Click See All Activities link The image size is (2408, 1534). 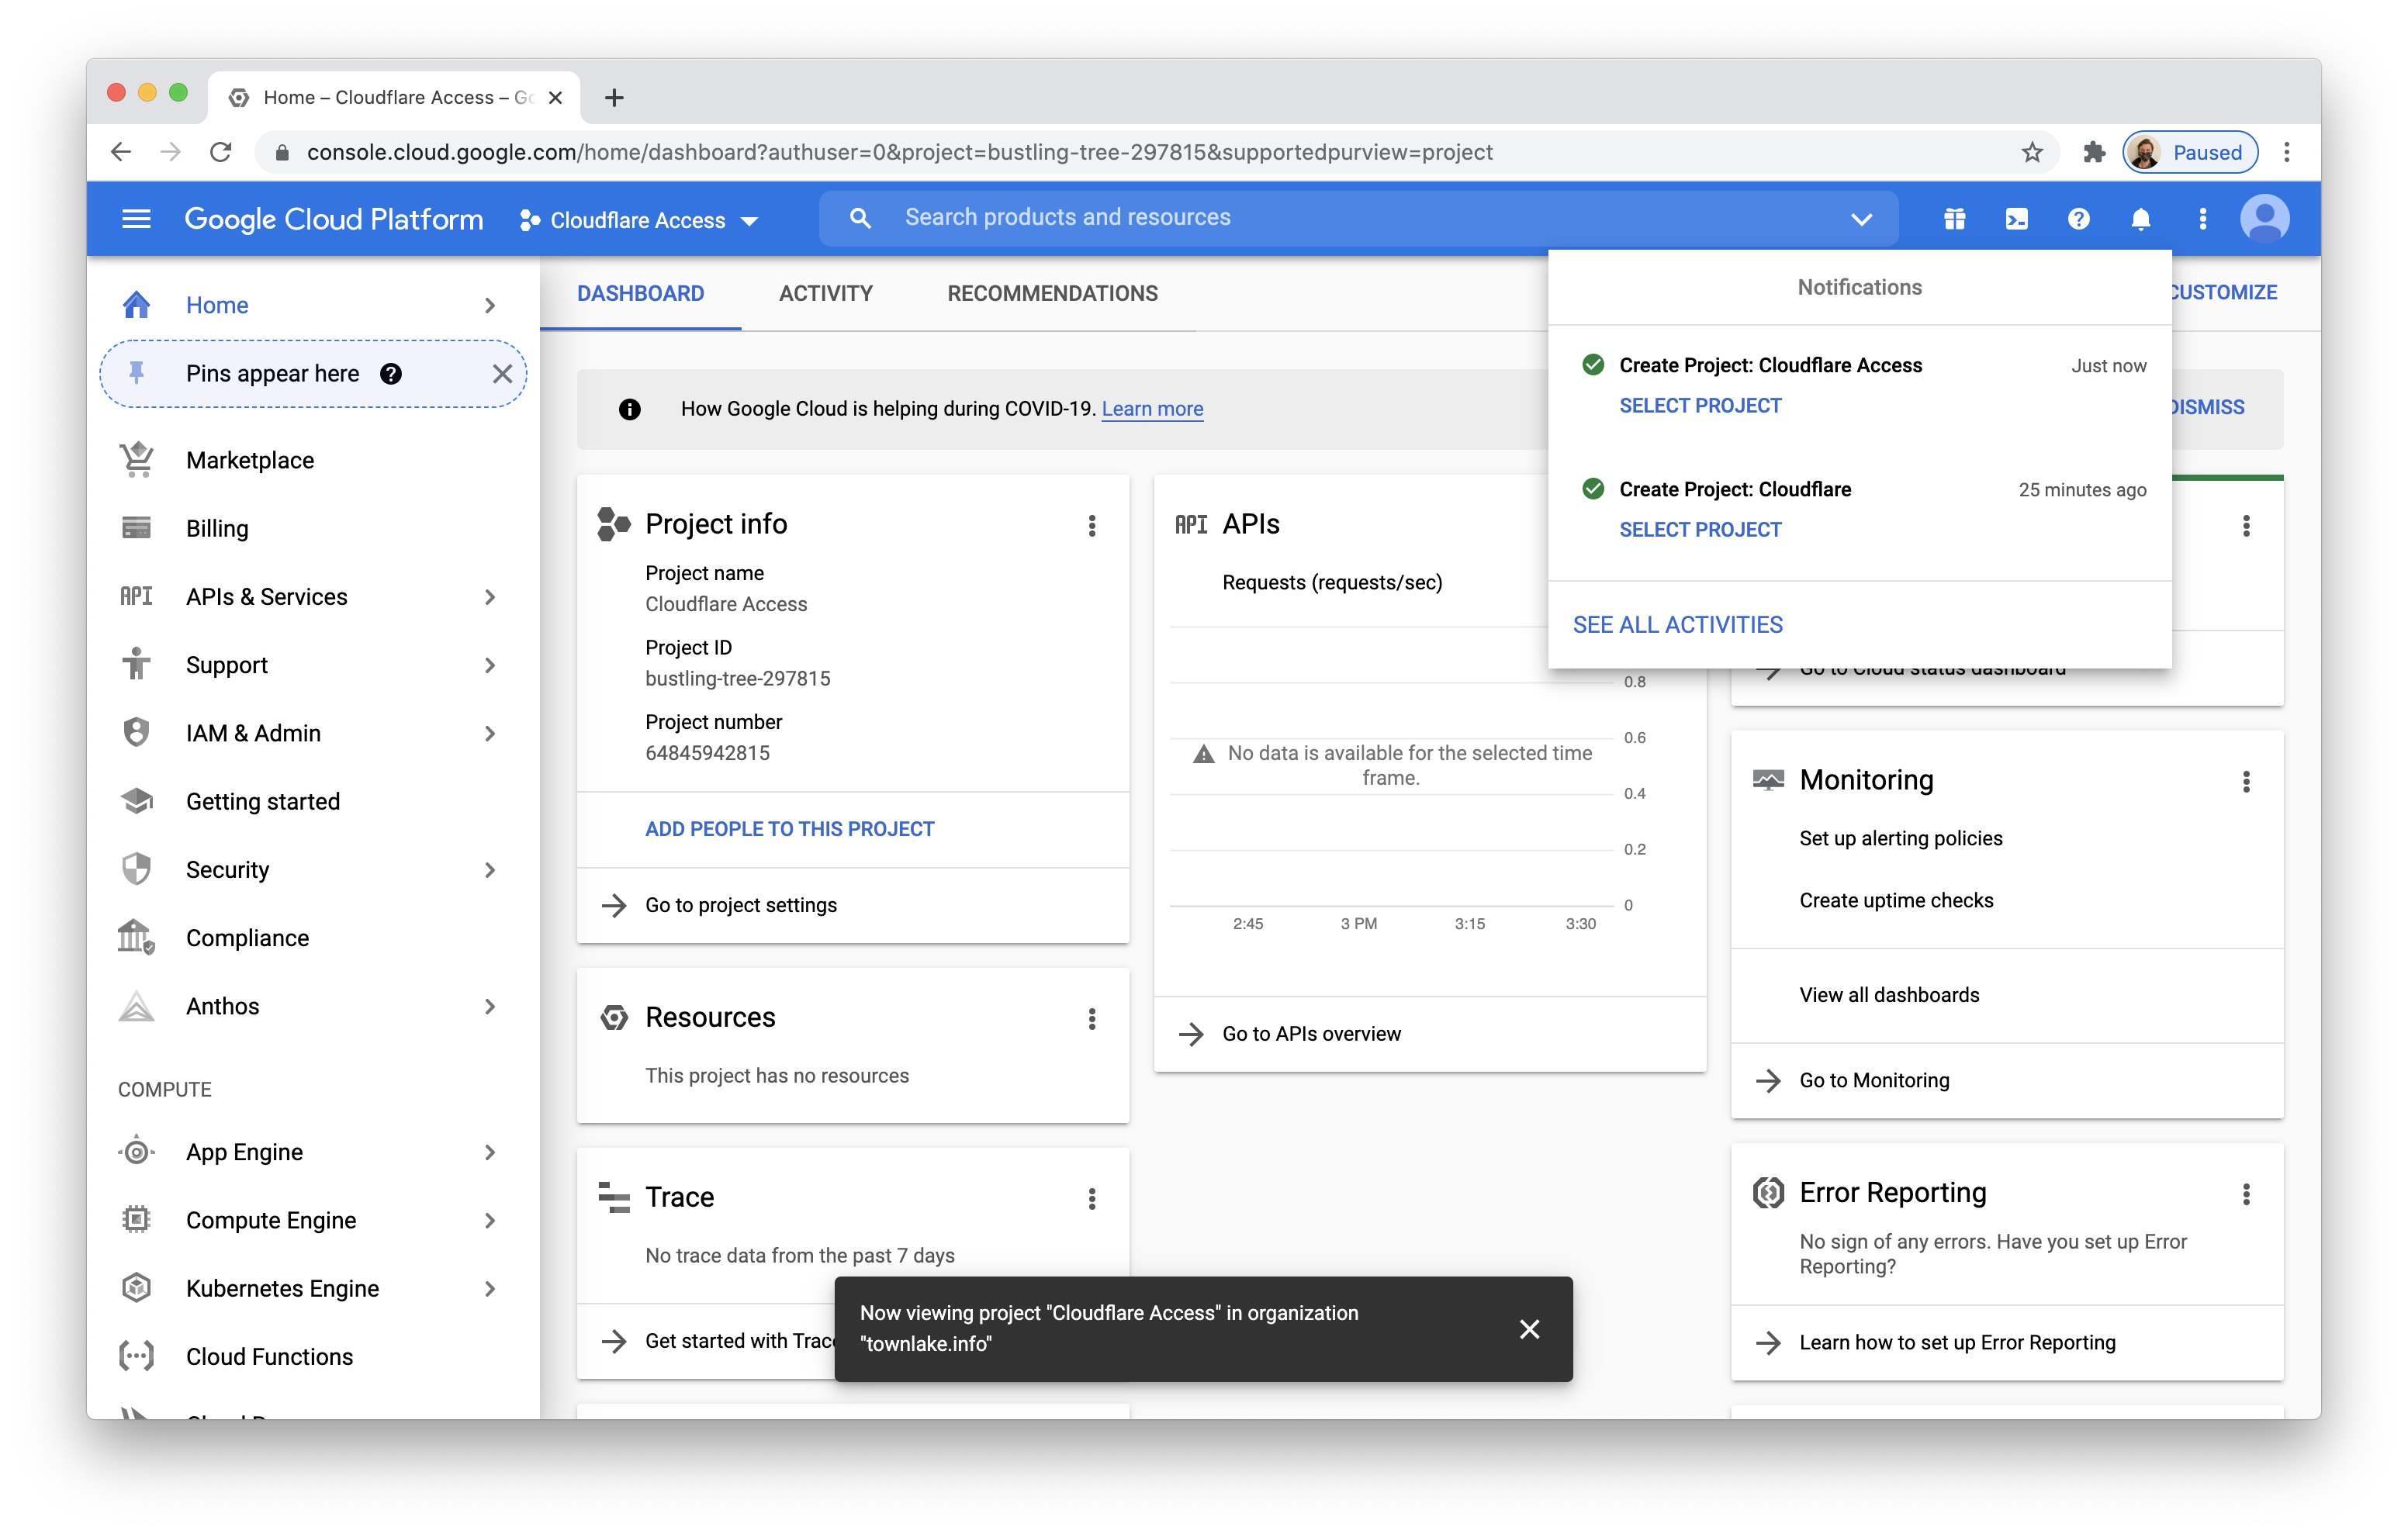(x=1677, y=625)
